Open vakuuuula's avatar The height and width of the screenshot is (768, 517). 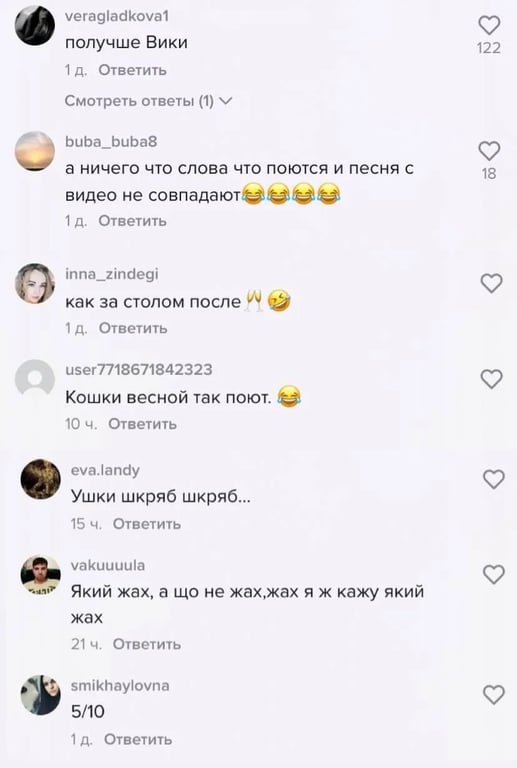[x=41, y=575]
